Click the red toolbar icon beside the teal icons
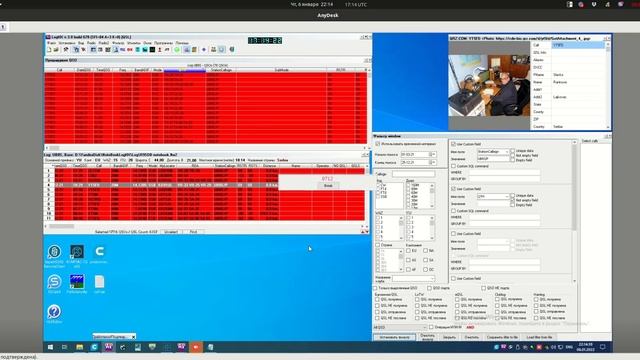The image size is (640, 360). [130, 49]
